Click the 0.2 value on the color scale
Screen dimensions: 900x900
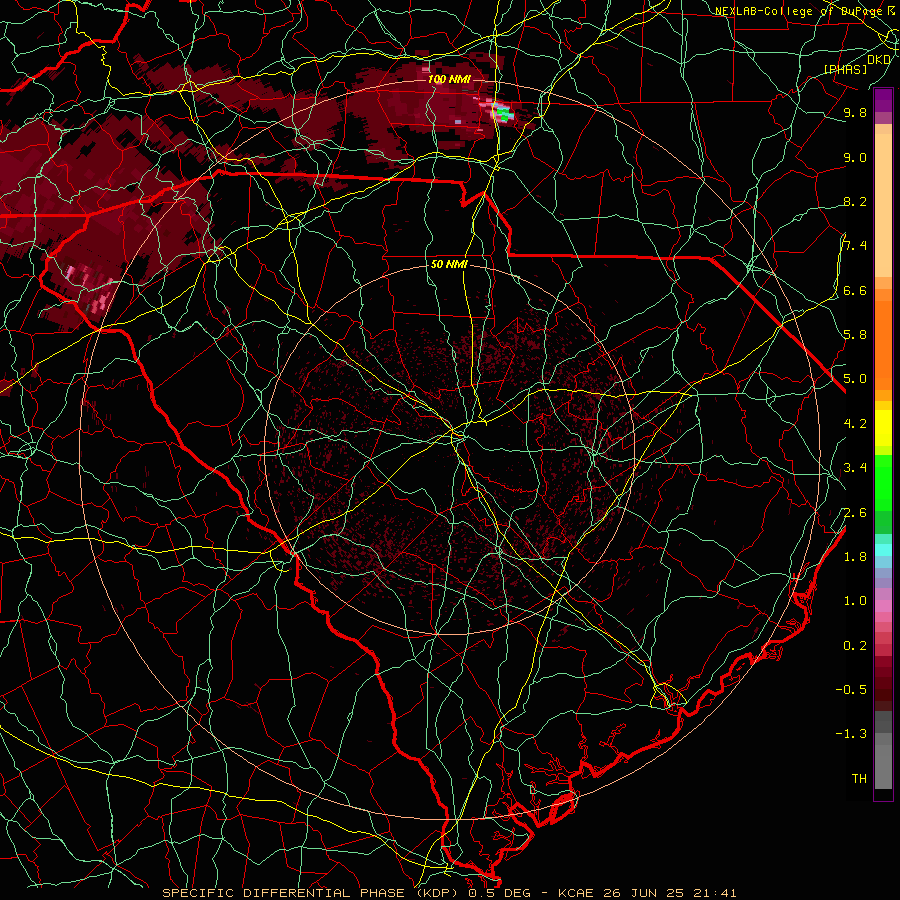[x=855, y=646]
